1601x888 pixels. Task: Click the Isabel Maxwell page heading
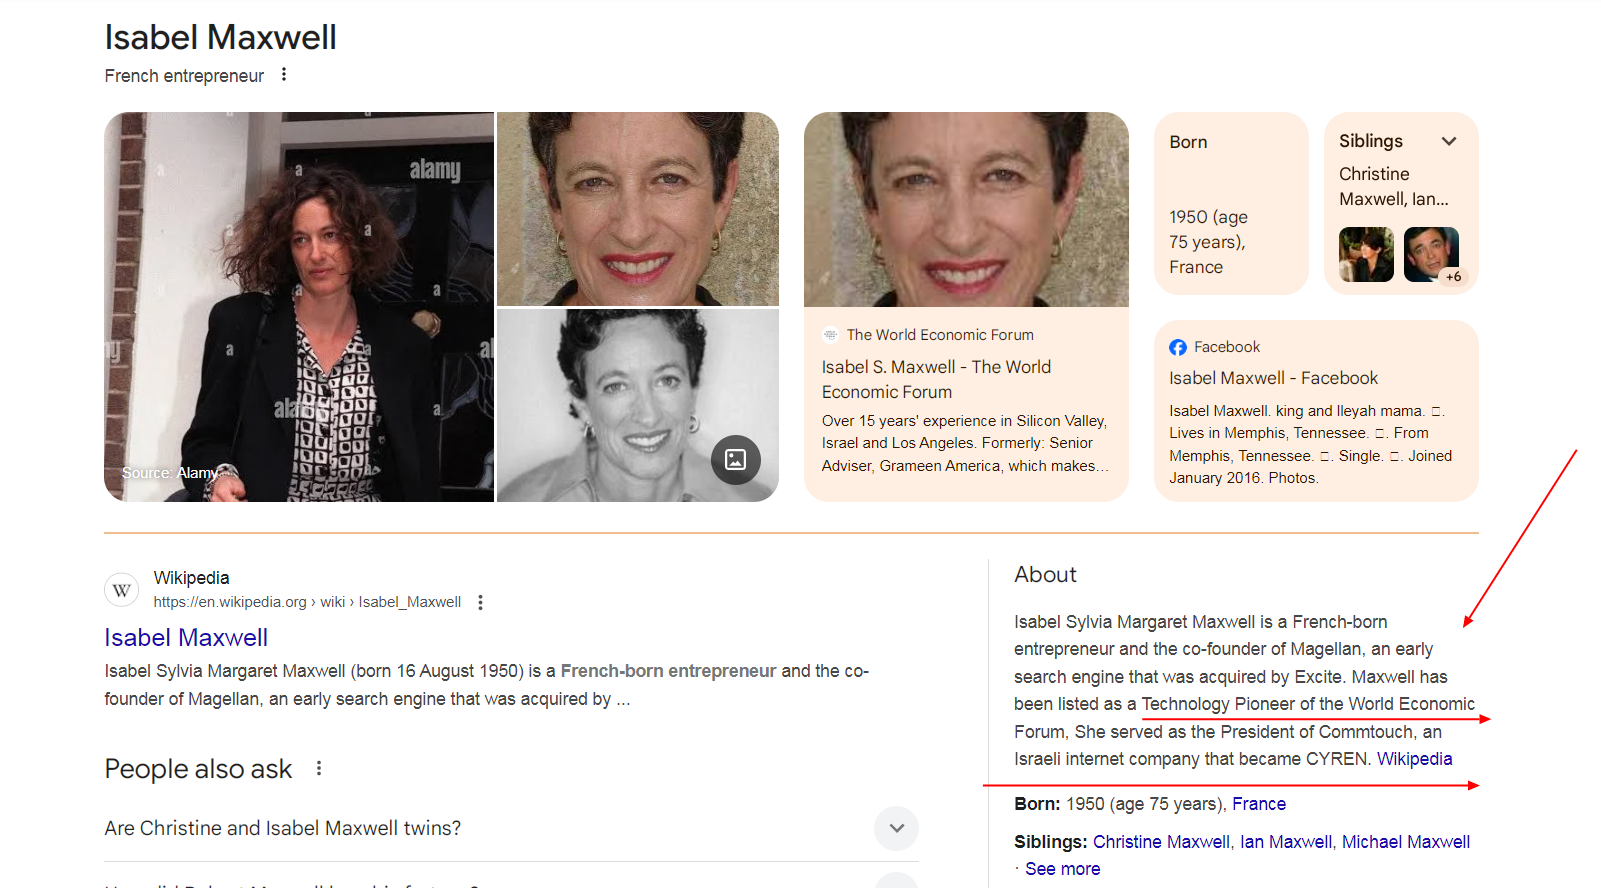coord(221,37)
